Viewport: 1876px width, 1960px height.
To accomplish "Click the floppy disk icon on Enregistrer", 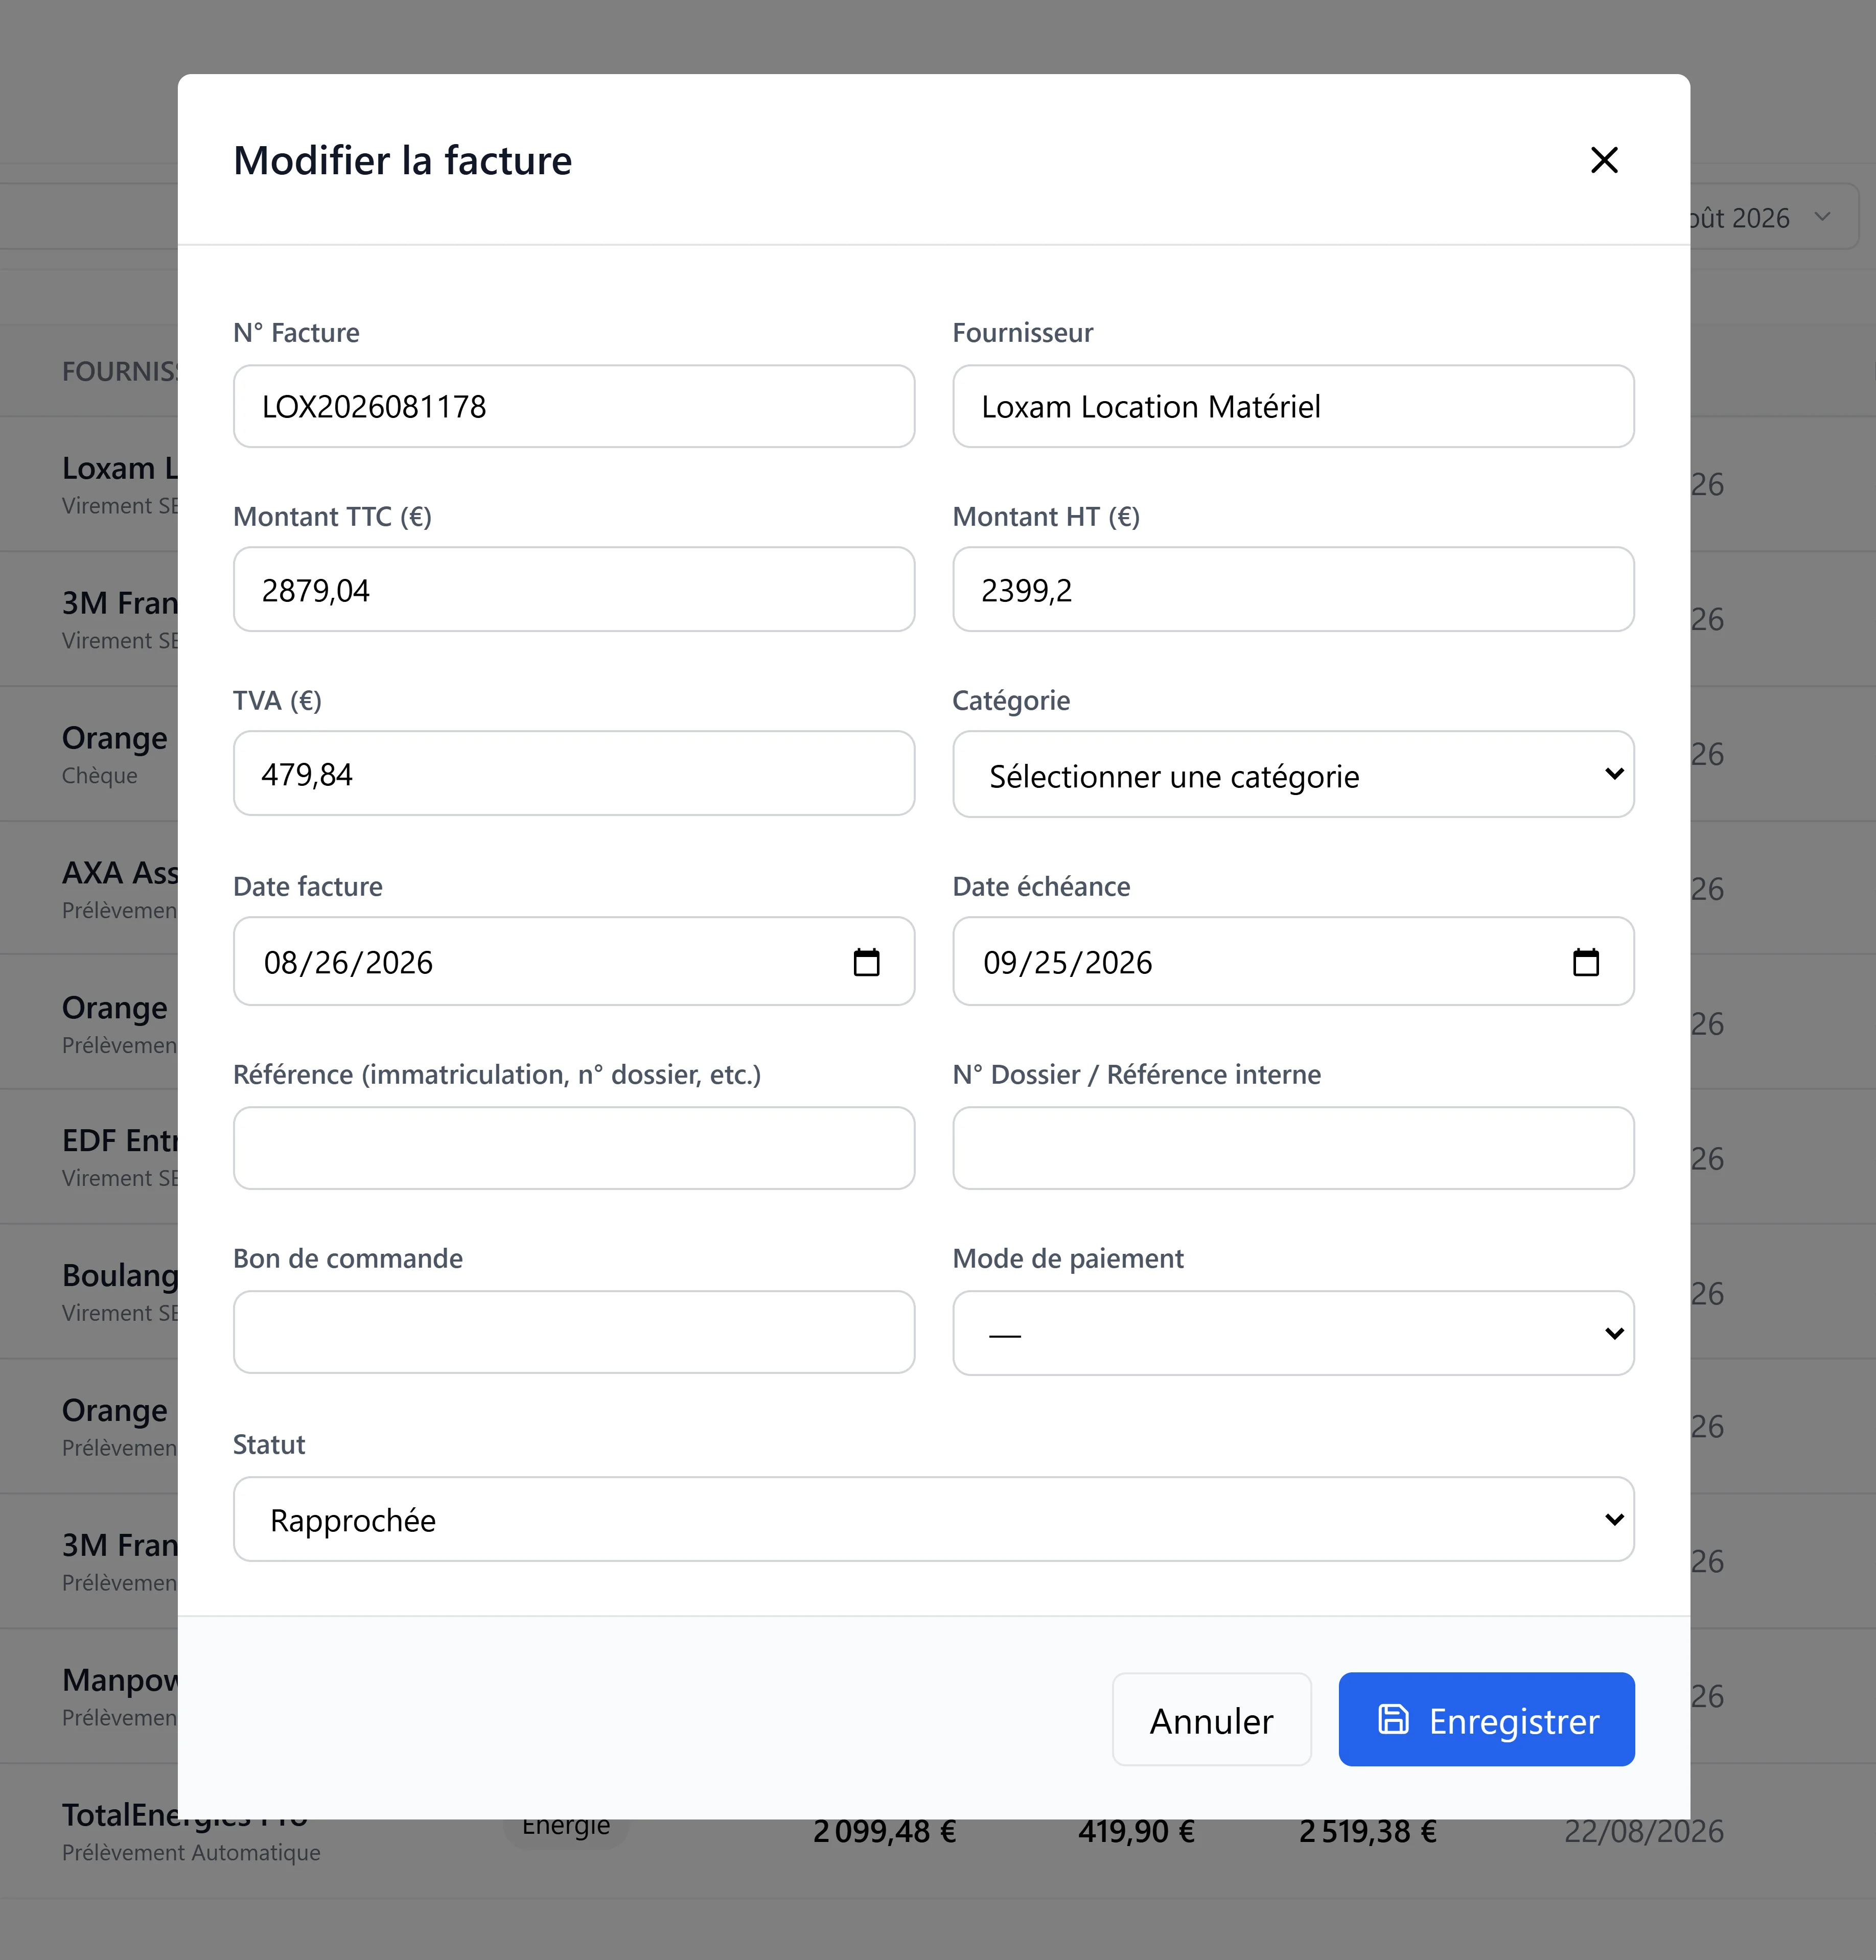I will 1393,1719.
